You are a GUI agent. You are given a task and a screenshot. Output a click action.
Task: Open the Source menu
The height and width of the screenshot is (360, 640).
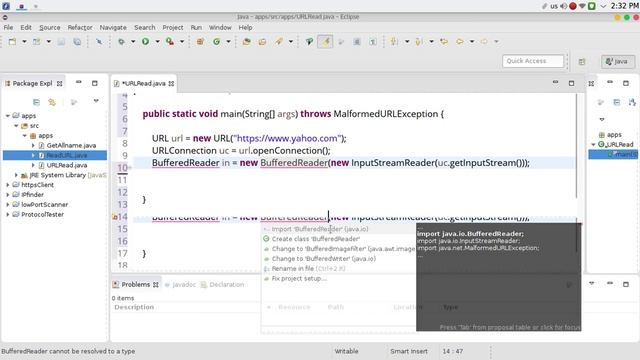coord(49,27)
